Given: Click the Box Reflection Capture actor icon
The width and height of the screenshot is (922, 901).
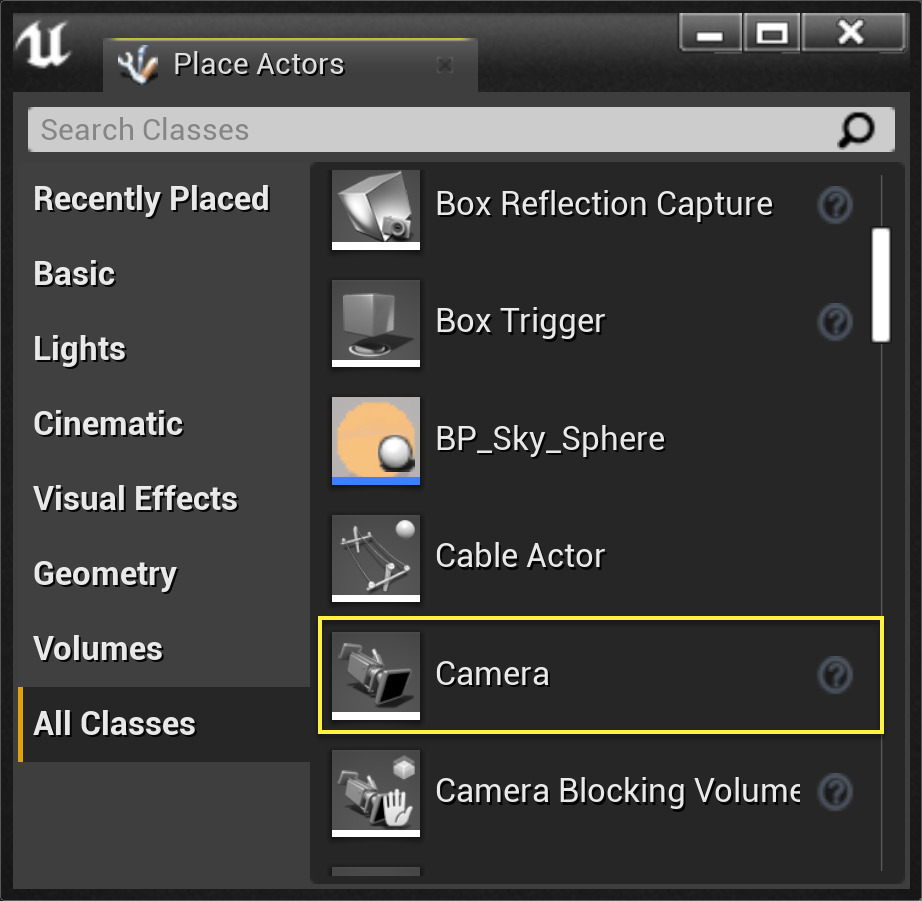Looking at the screenshot, I should pyautogui.click(x=376, y=208).
